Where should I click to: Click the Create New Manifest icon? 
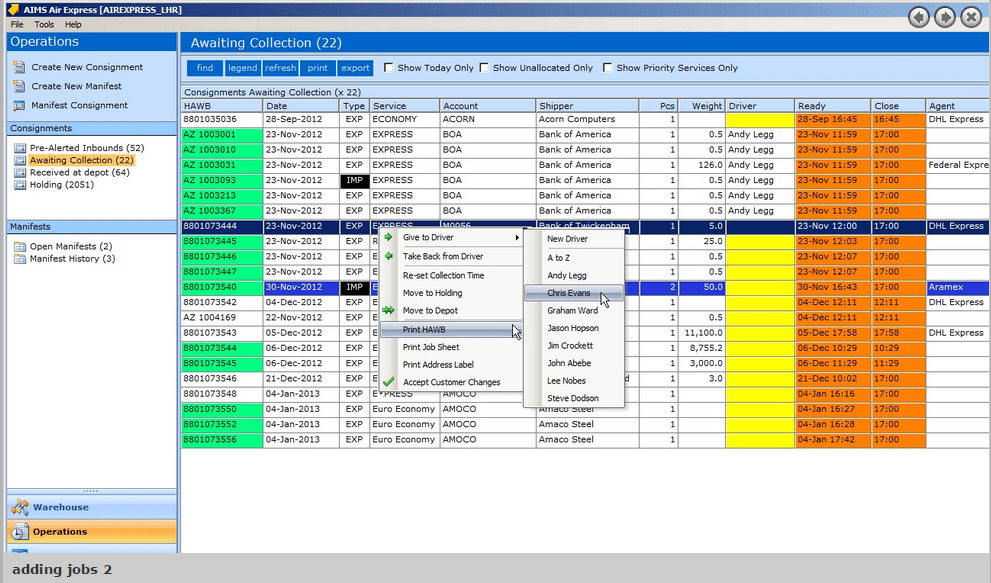pyautogui.click(x=18, y=86)
